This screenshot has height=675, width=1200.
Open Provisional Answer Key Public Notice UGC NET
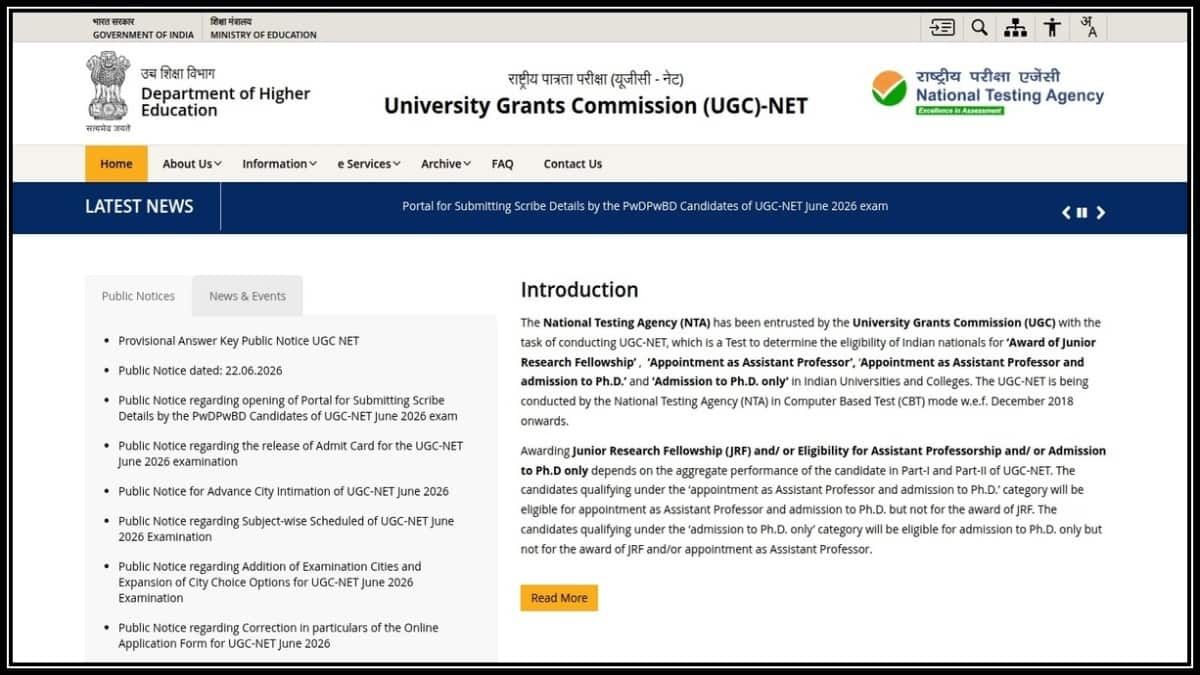pyautogui.click(x=238, y=341)
